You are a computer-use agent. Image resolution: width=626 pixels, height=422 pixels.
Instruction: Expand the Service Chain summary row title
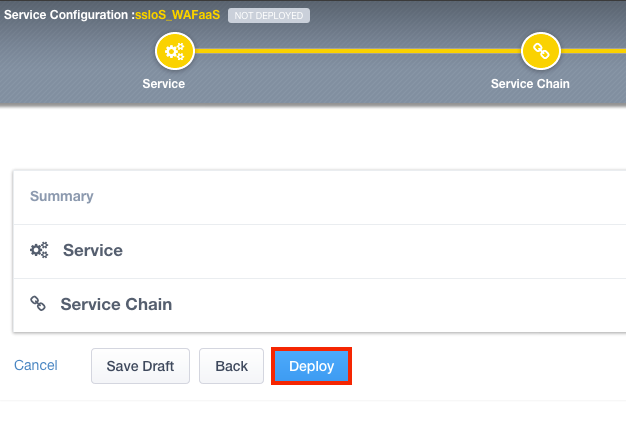click(116, 304)
